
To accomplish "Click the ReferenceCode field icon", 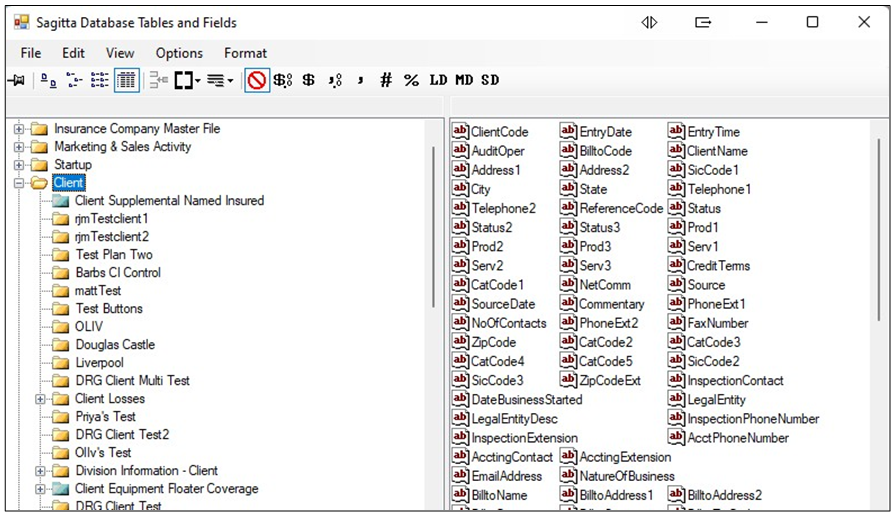I will pos(568,208).
